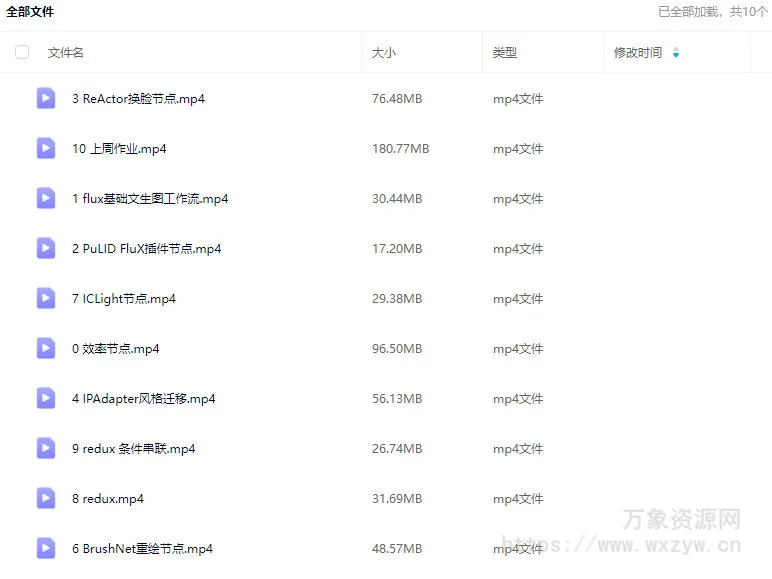Screen dimensions: 772x579
Task: Toggle sort arrow next to 修改时间
Action: coord(676,53)
